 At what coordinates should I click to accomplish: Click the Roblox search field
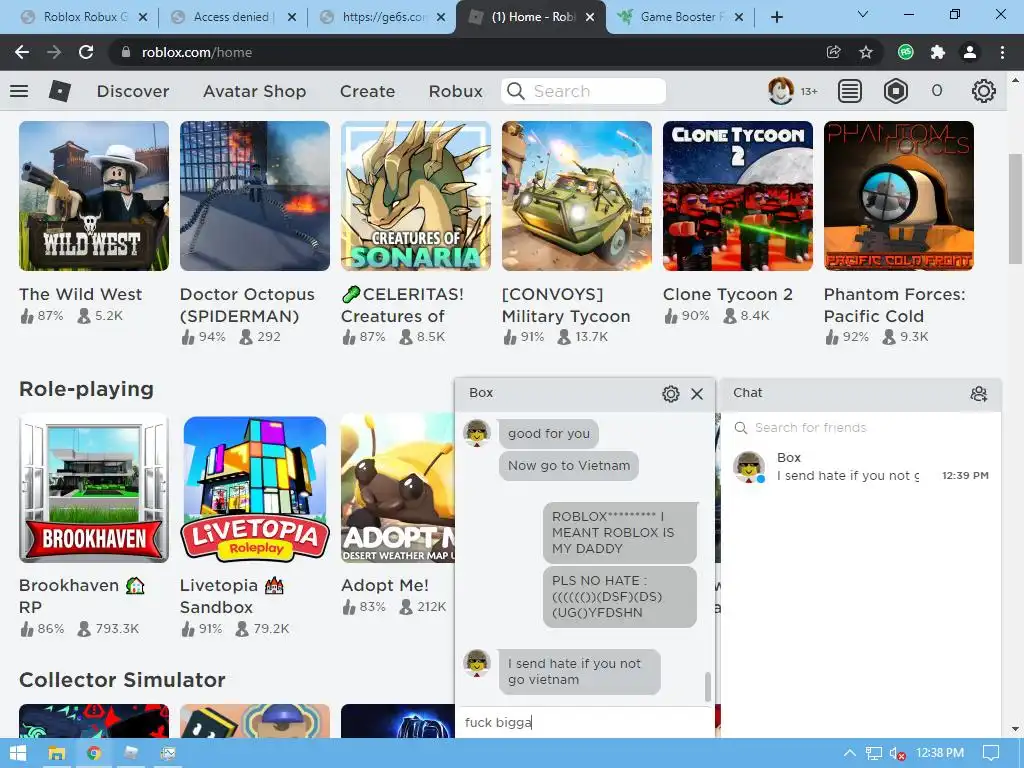[x=584, y=91]
